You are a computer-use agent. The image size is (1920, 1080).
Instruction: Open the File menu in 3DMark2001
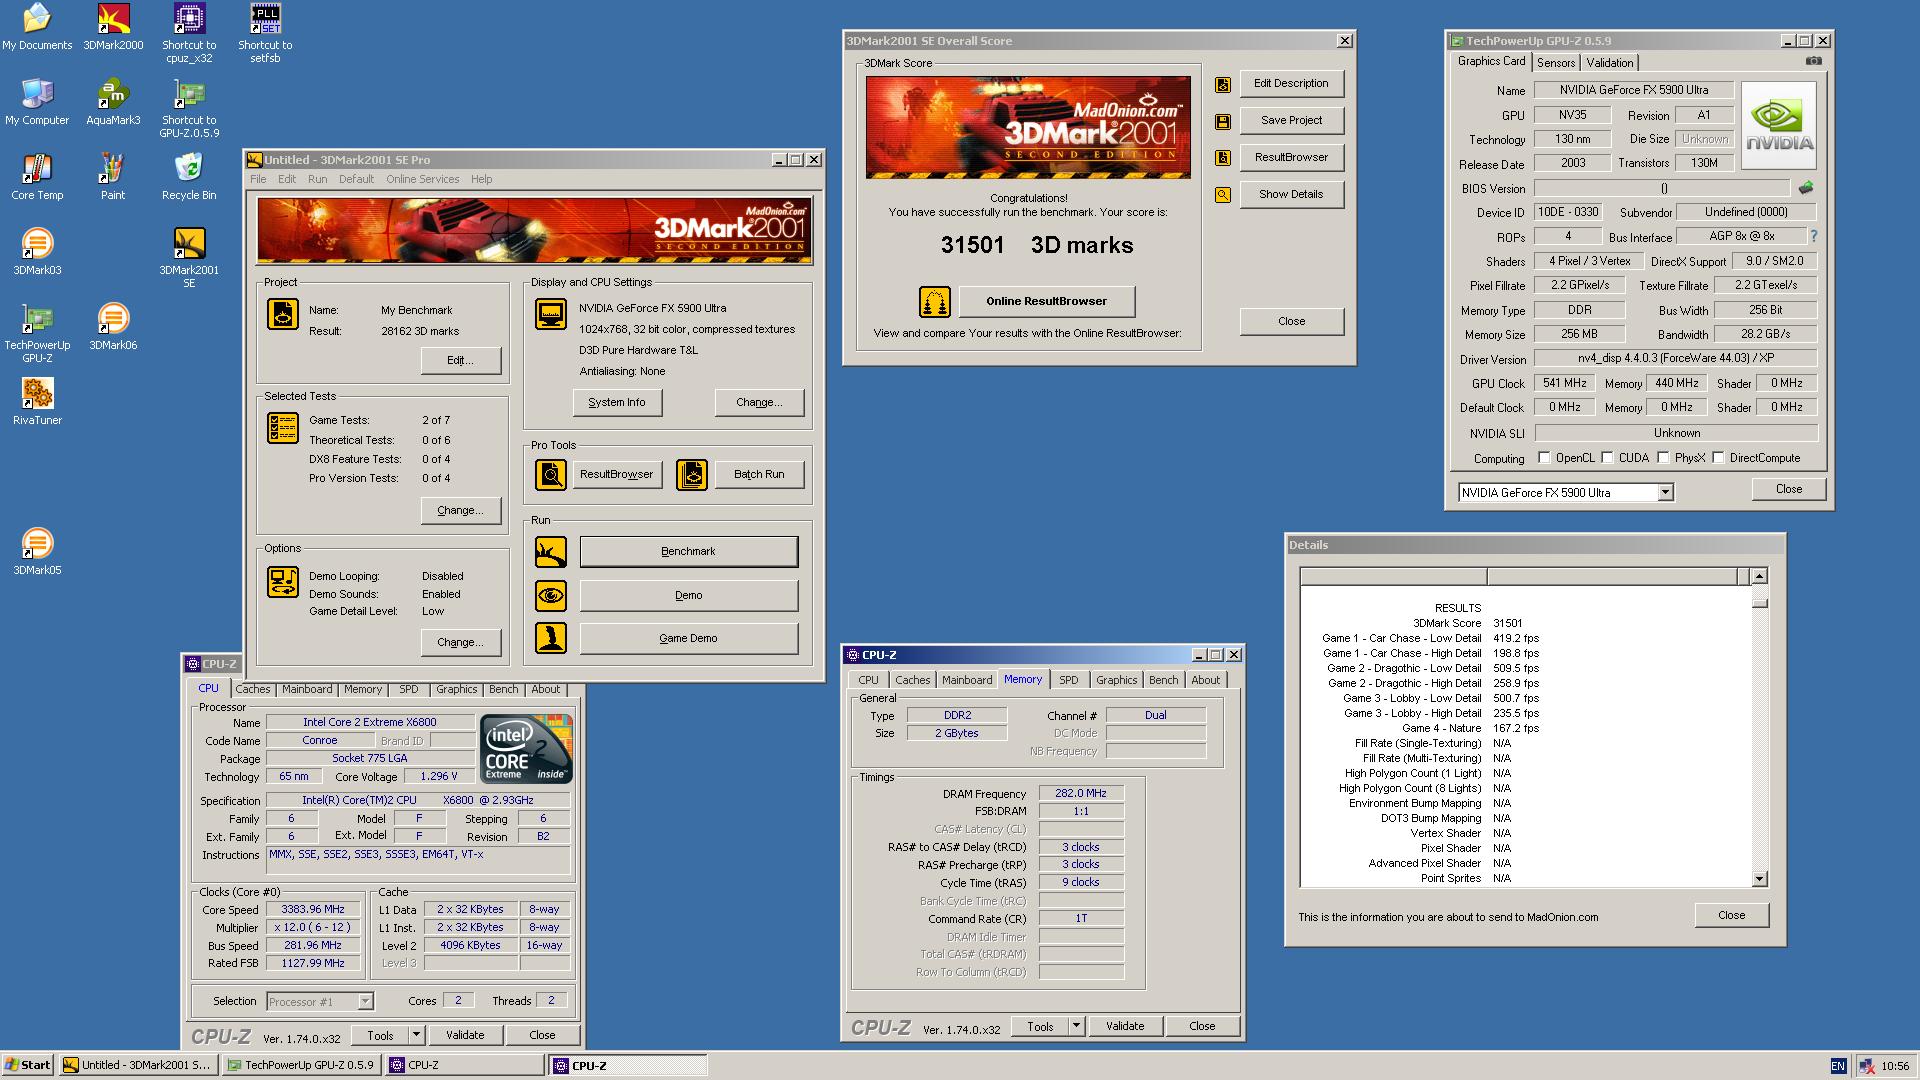click(258, 179)
